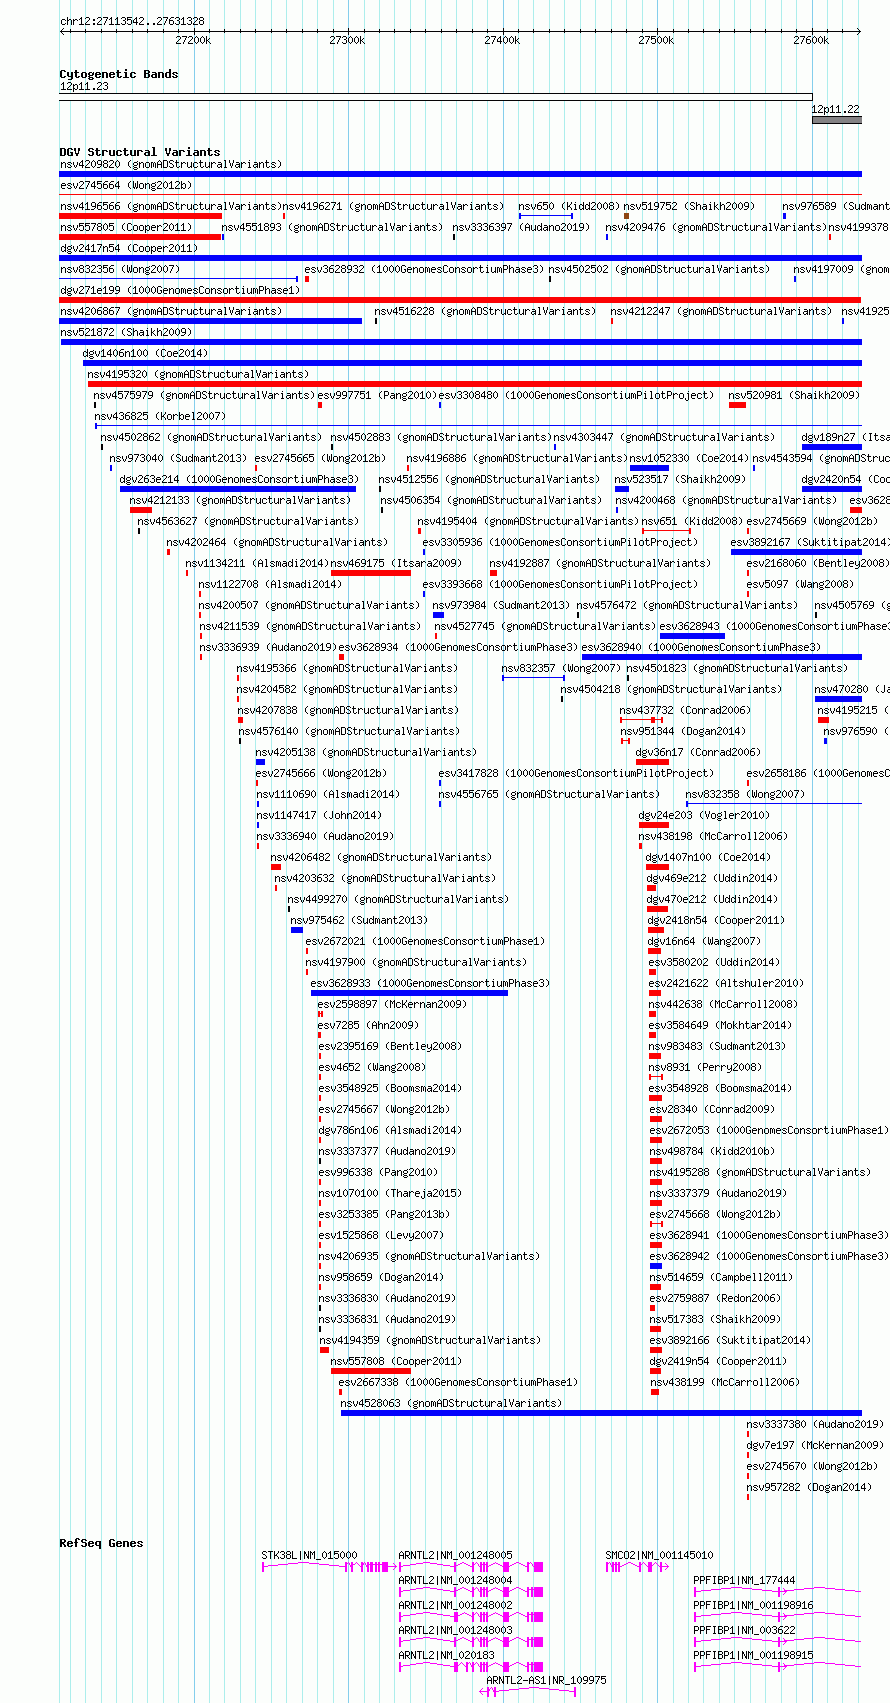This screenshot has height=1703, width=890.
Task: Select nsv651 (Kidd2008) variant label
Action: 692,521
